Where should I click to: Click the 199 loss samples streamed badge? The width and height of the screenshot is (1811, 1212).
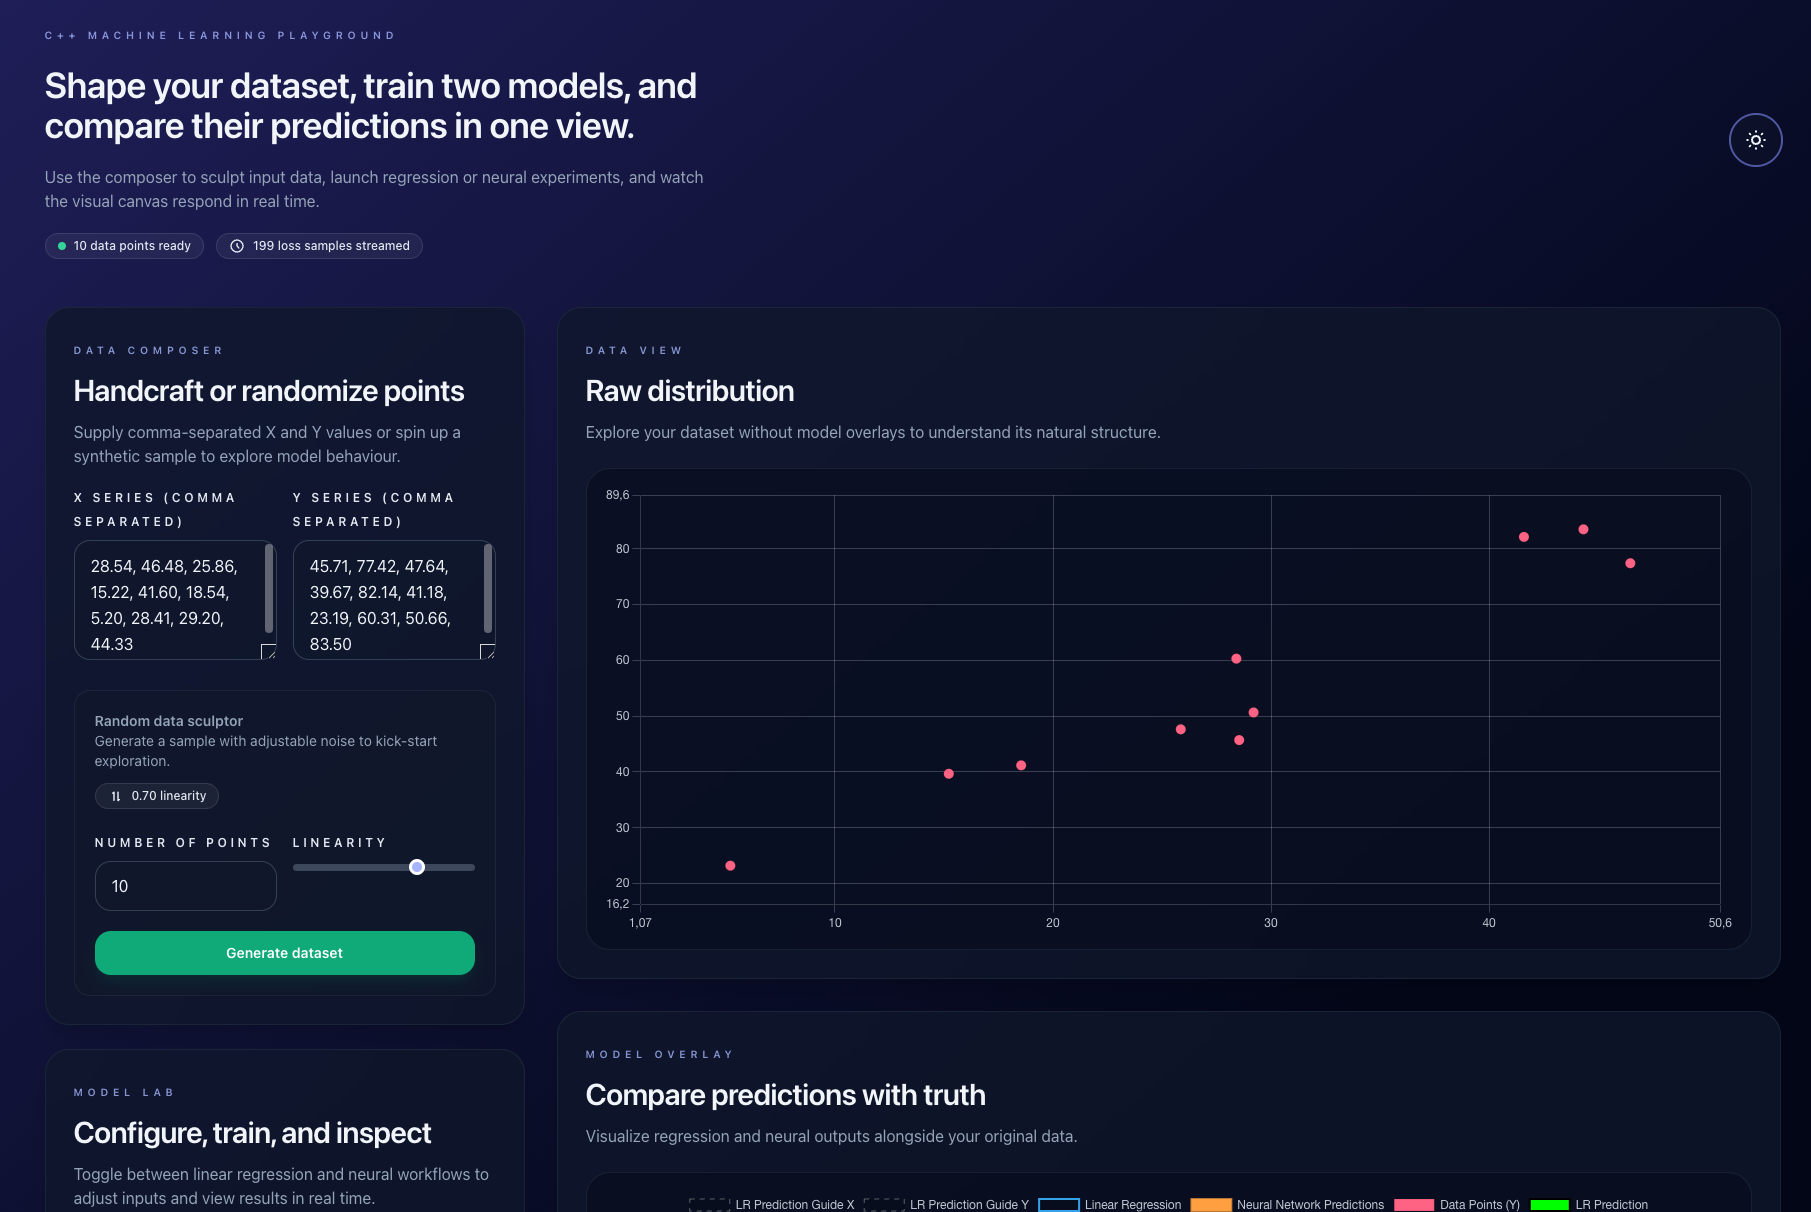coord(319,245)
